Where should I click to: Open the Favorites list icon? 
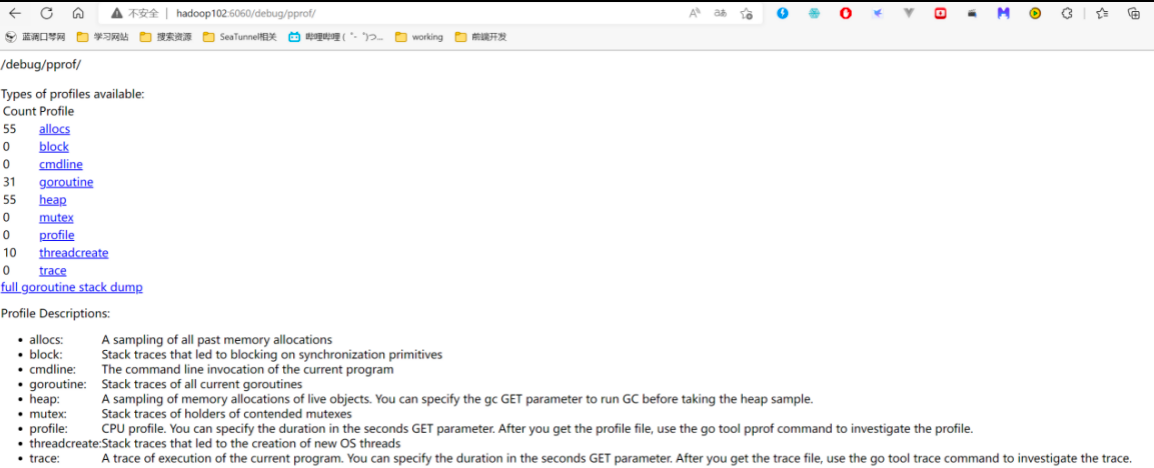(x=1102, y=13)
